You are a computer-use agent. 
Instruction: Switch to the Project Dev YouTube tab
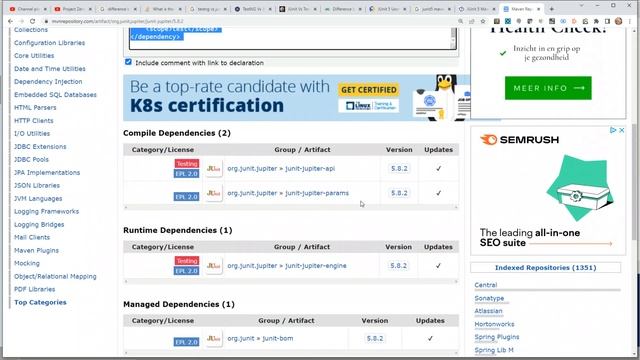[73, 9]
